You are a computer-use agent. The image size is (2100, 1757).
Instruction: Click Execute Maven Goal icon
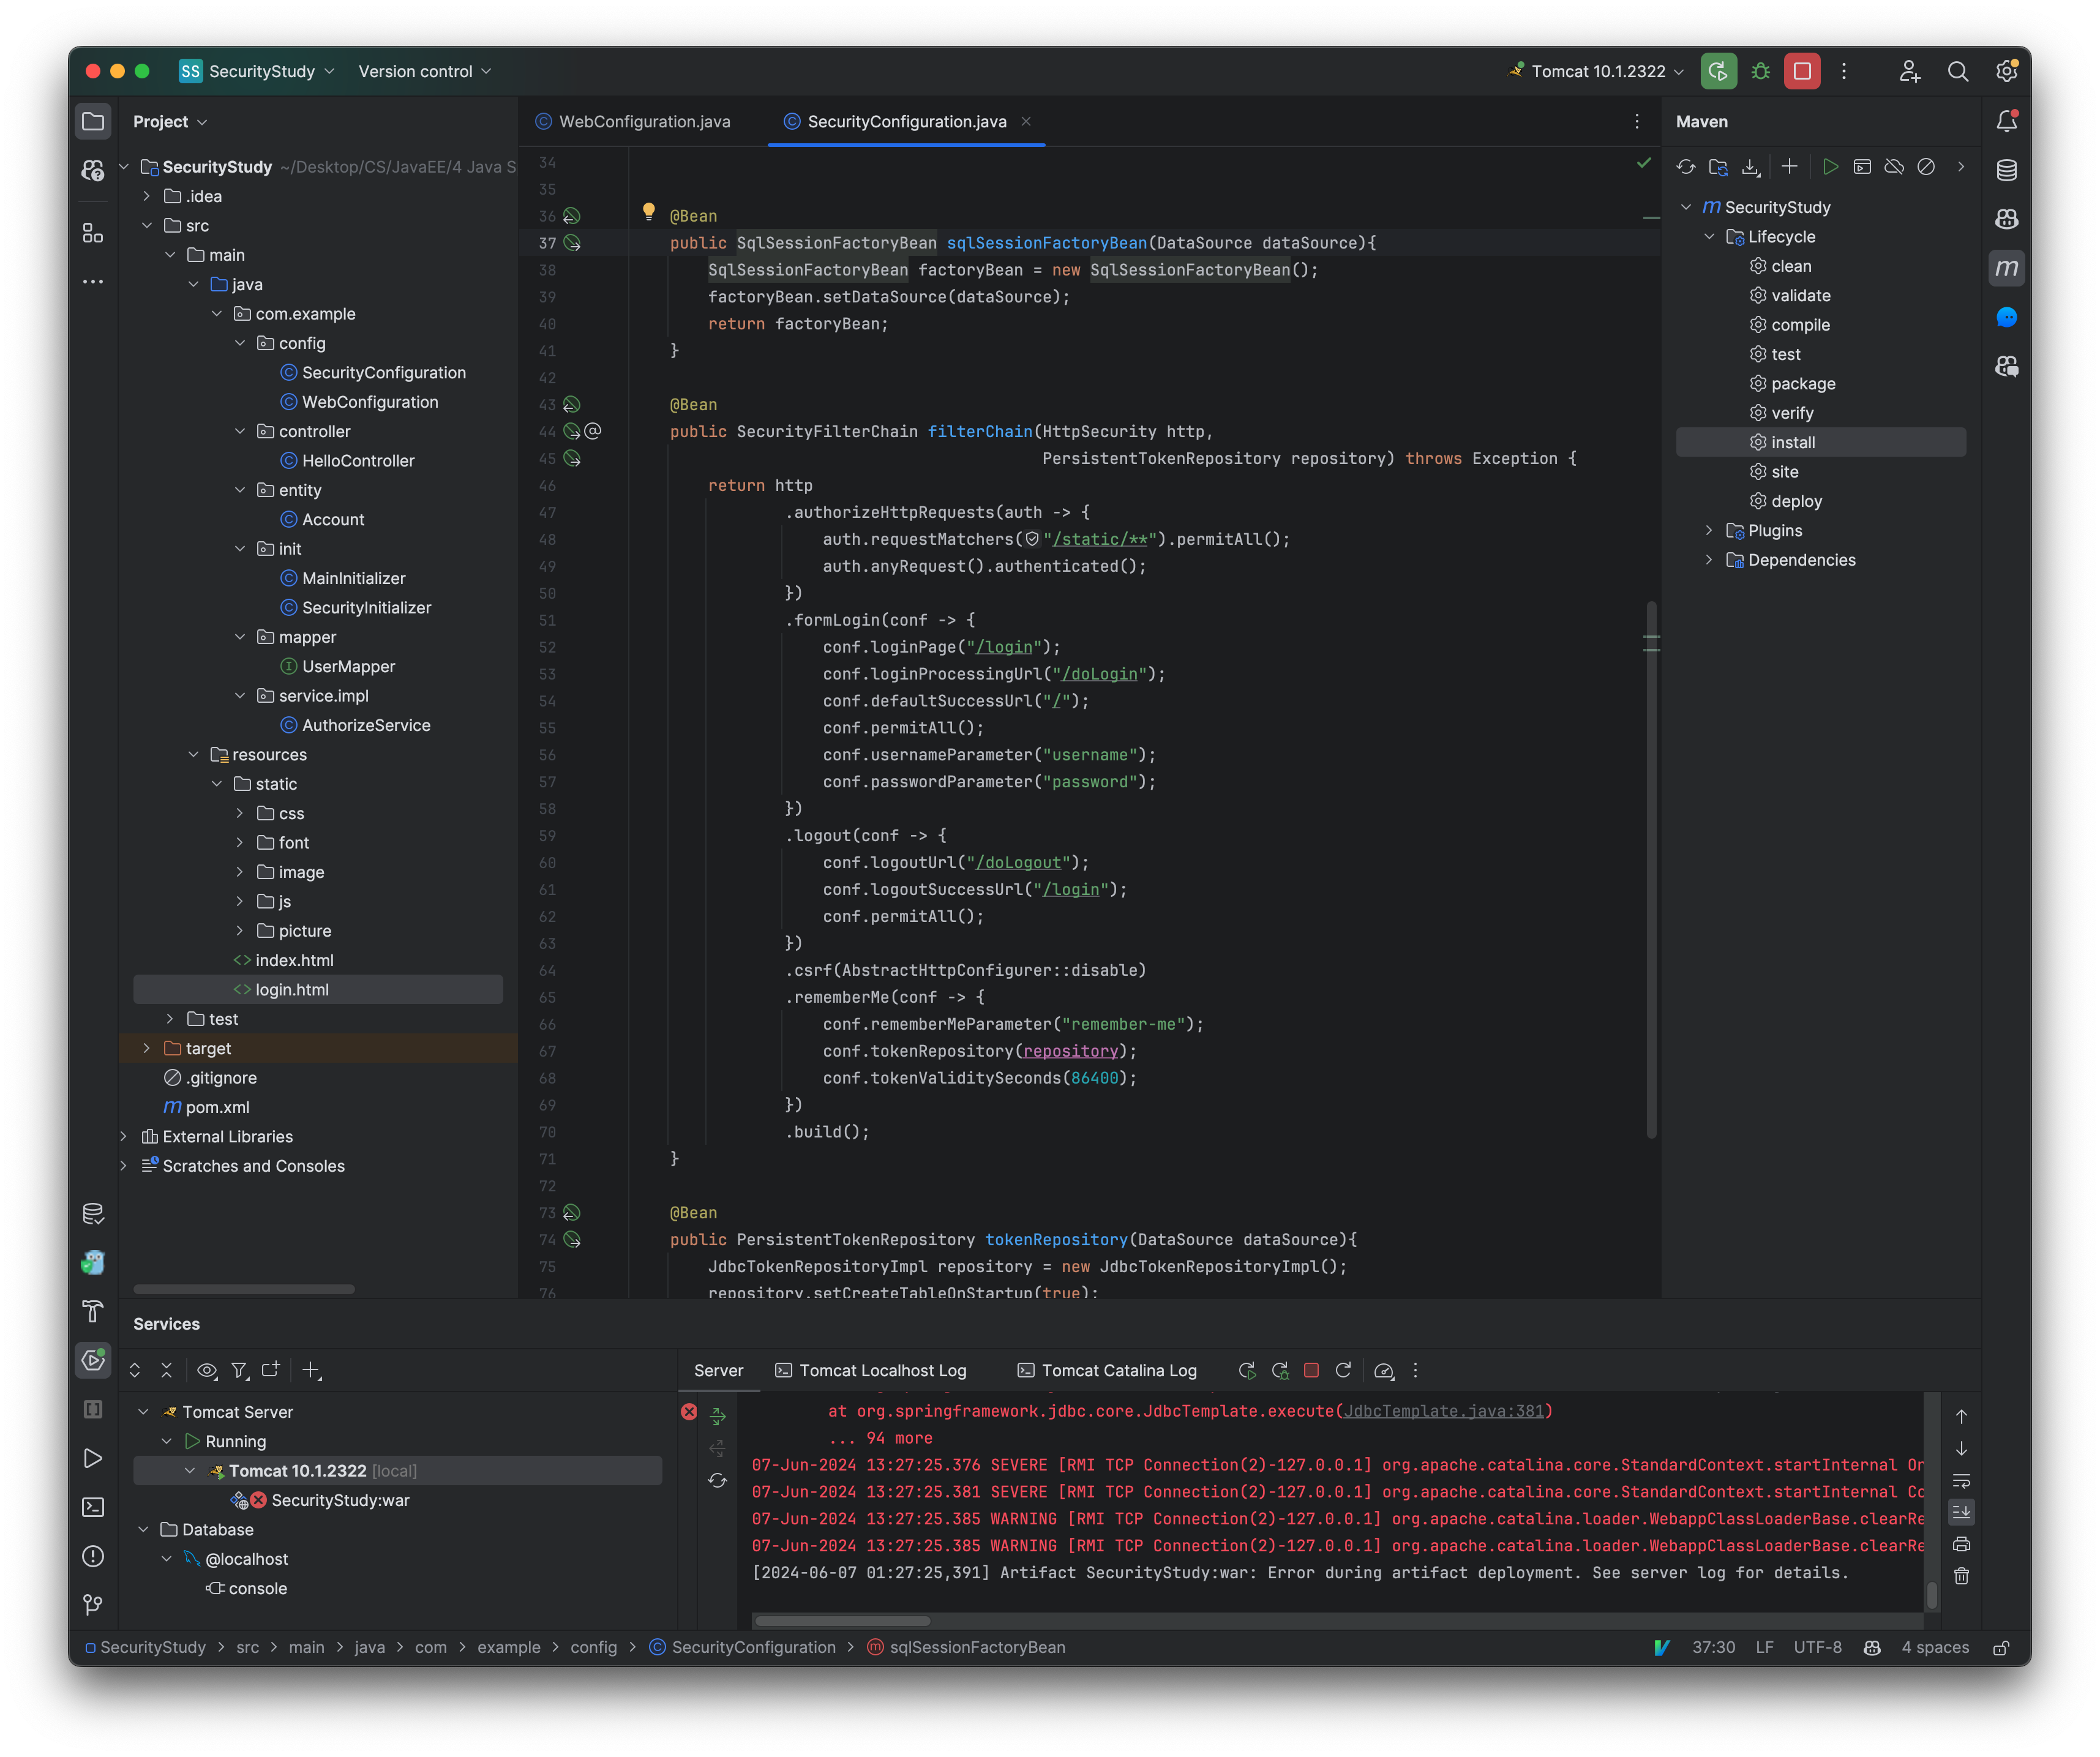[x=1862, y=167]
